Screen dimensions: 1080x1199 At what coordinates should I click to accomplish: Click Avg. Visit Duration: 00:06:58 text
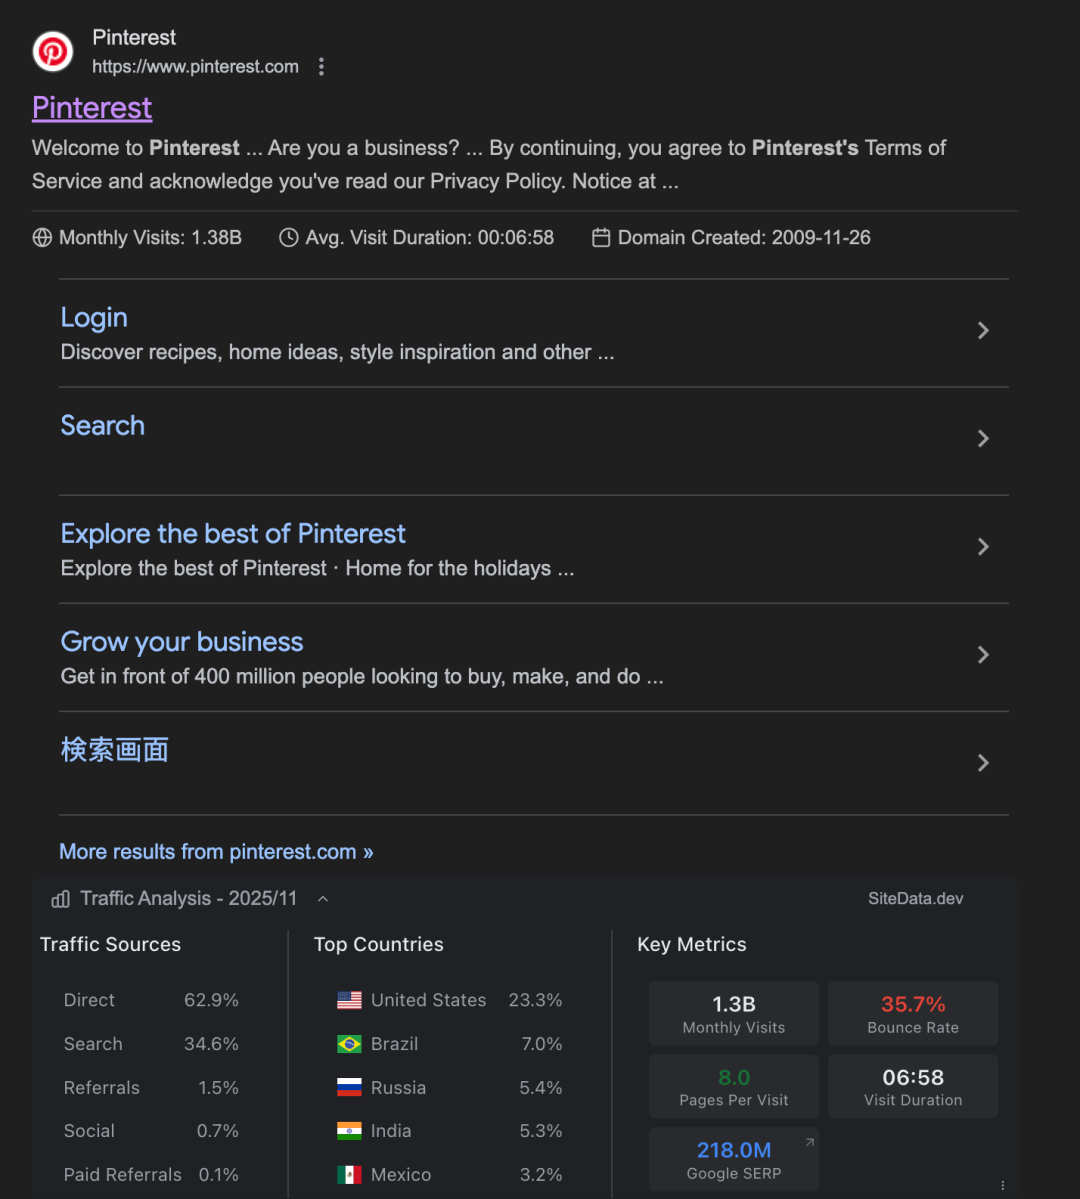(430, 238)
